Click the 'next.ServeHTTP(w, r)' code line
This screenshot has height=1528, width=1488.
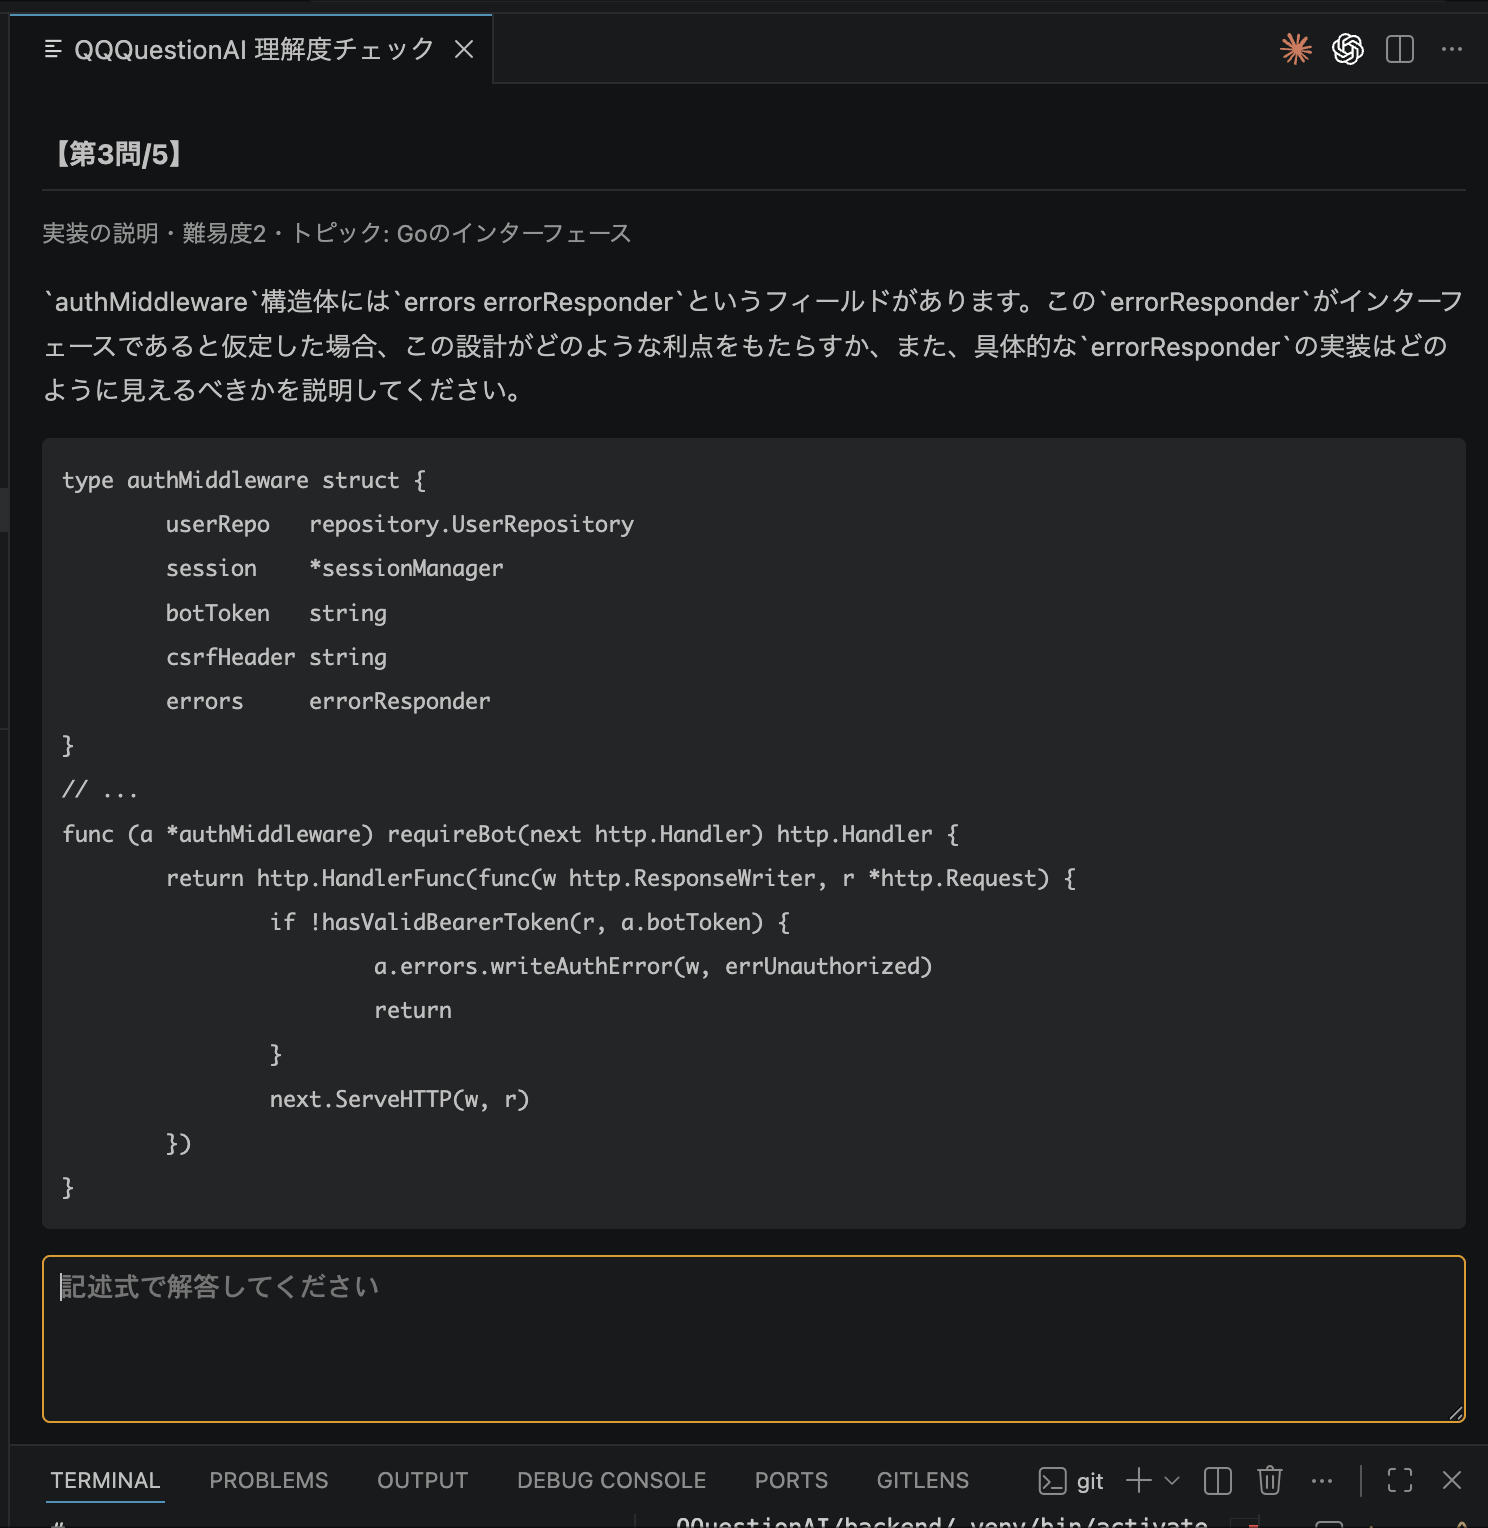point(400,1099)
